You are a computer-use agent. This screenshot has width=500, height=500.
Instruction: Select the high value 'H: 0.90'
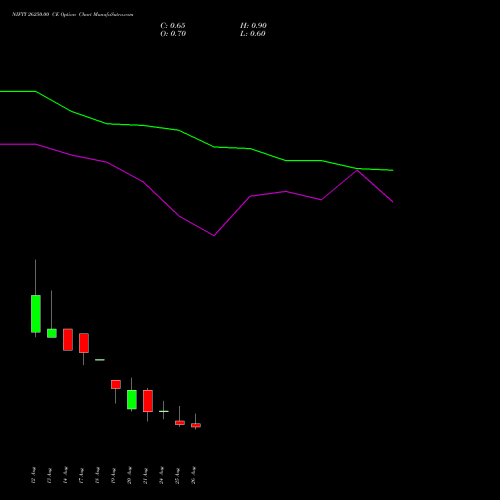click(253, 26)
